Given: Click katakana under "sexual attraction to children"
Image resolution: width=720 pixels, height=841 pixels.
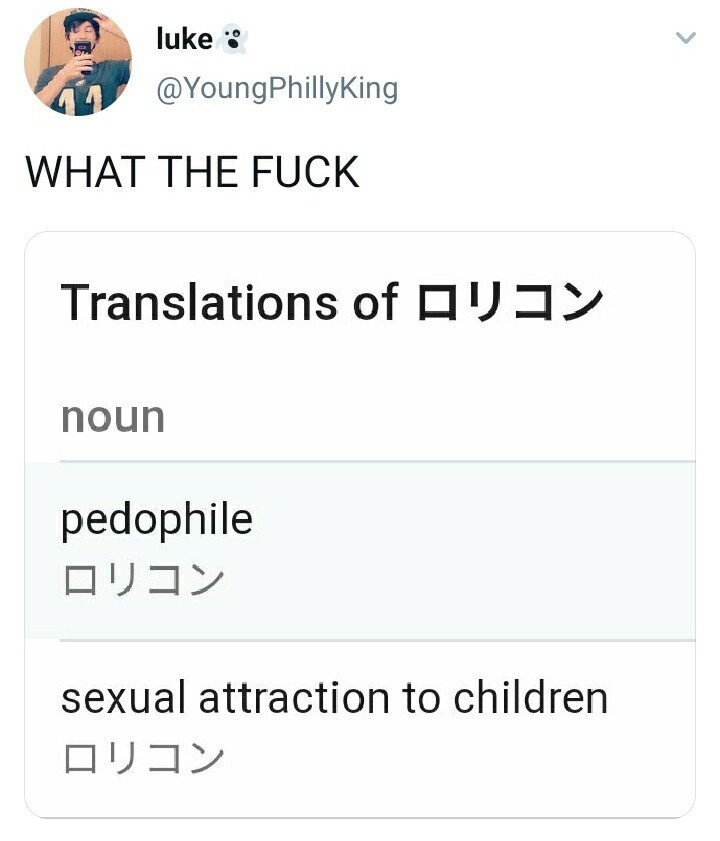Looking at the screenshot, I should [143, 758].
